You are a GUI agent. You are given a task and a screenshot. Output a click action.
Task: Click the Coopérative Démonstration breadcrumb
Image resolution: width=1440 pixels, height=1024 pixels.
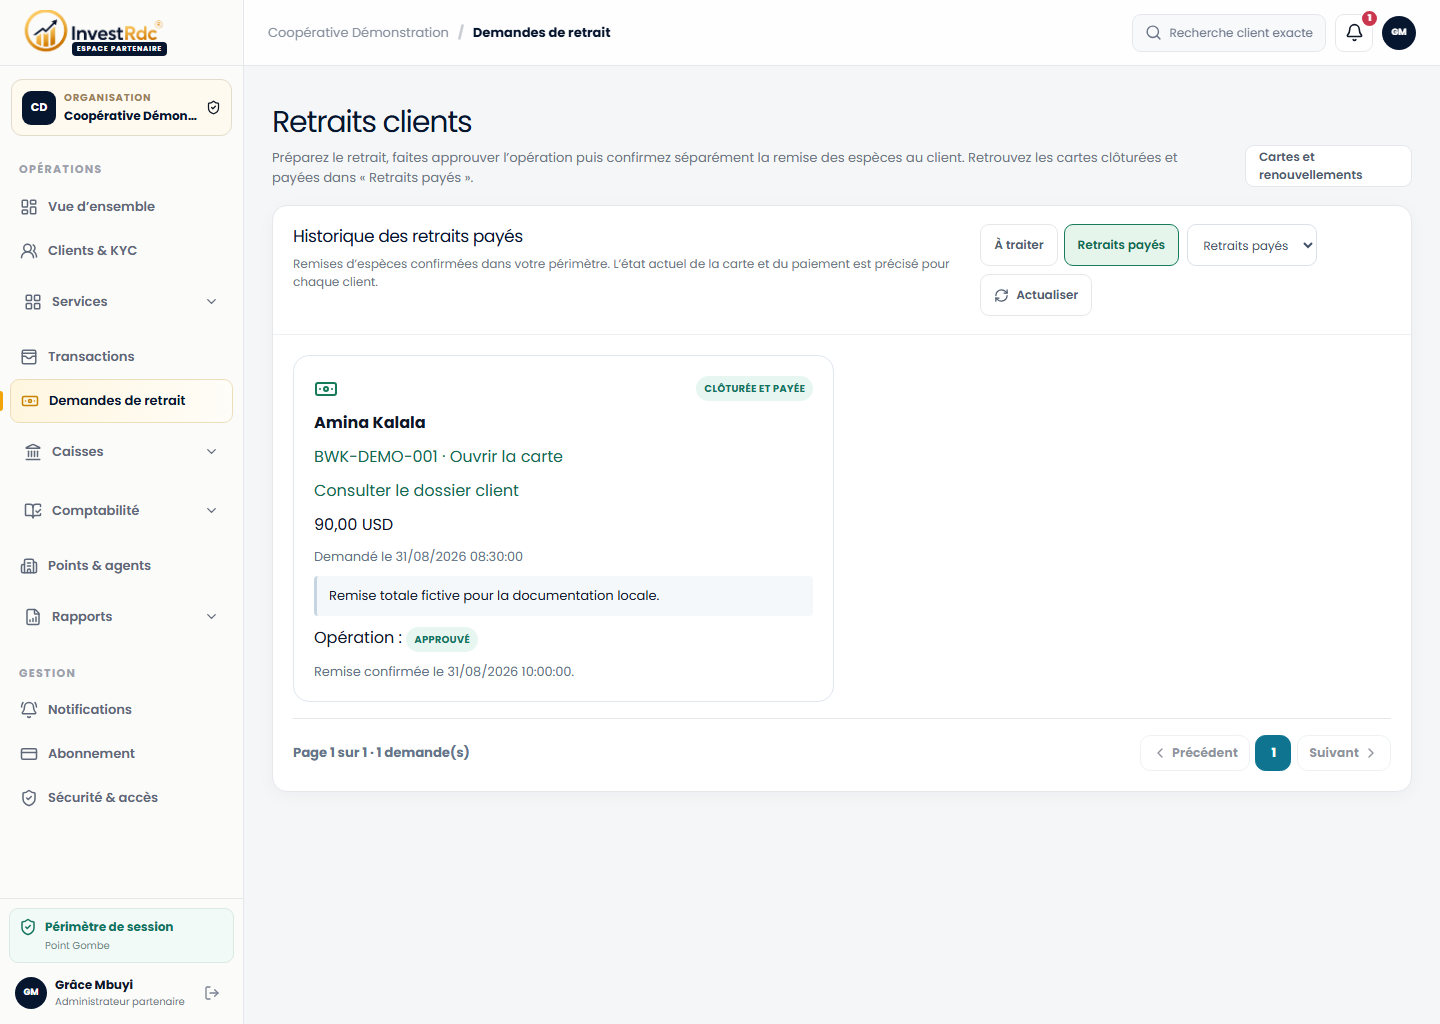pos(358,33)
